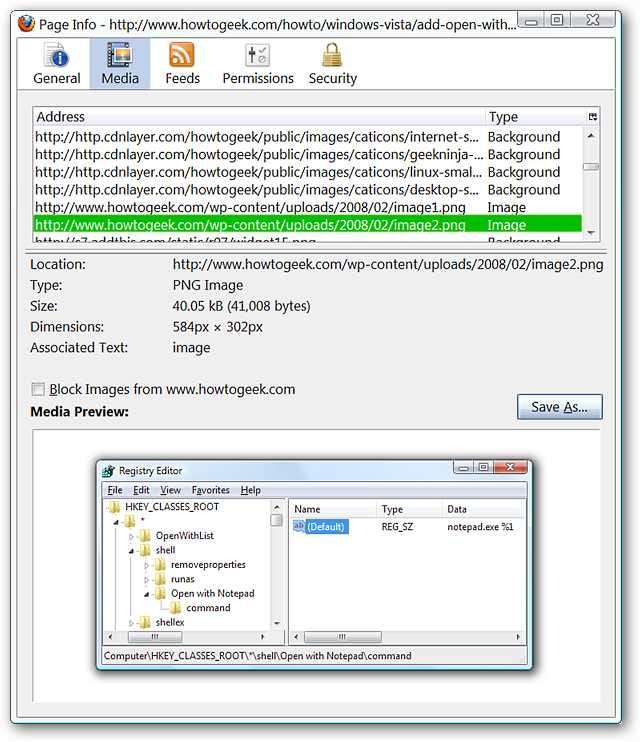Click the 40.05 kB size value

point(241,306)
